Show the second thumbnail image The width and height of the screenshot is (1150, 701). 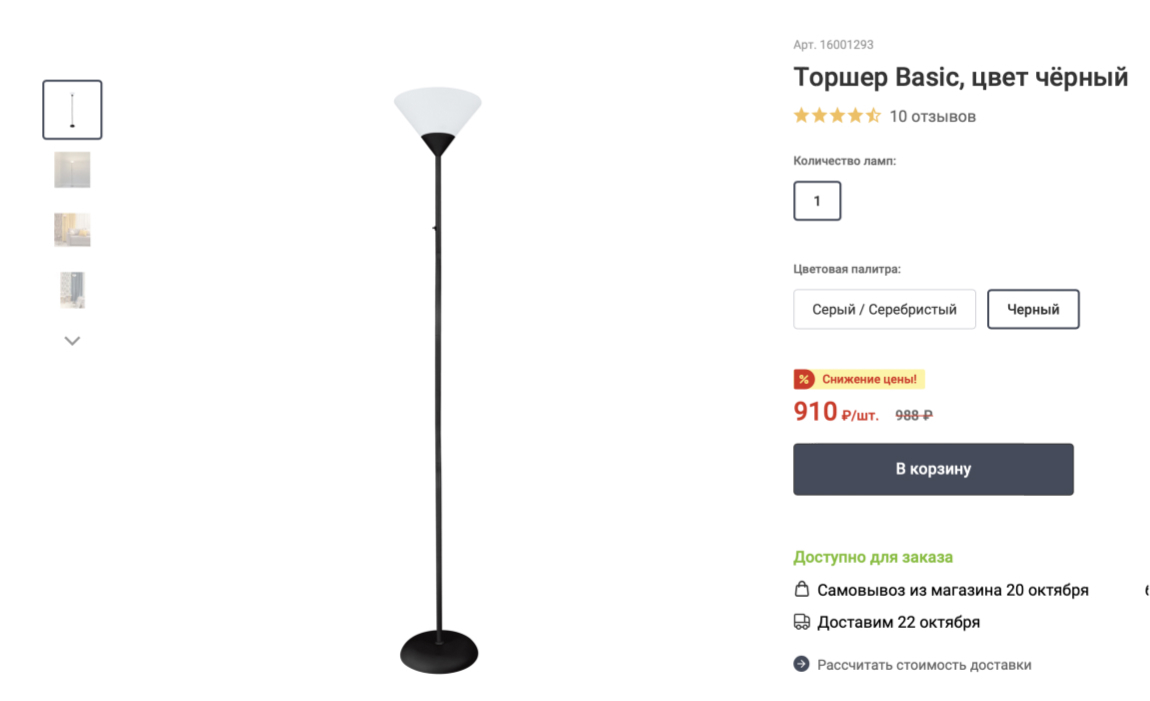tap(72, 170)
